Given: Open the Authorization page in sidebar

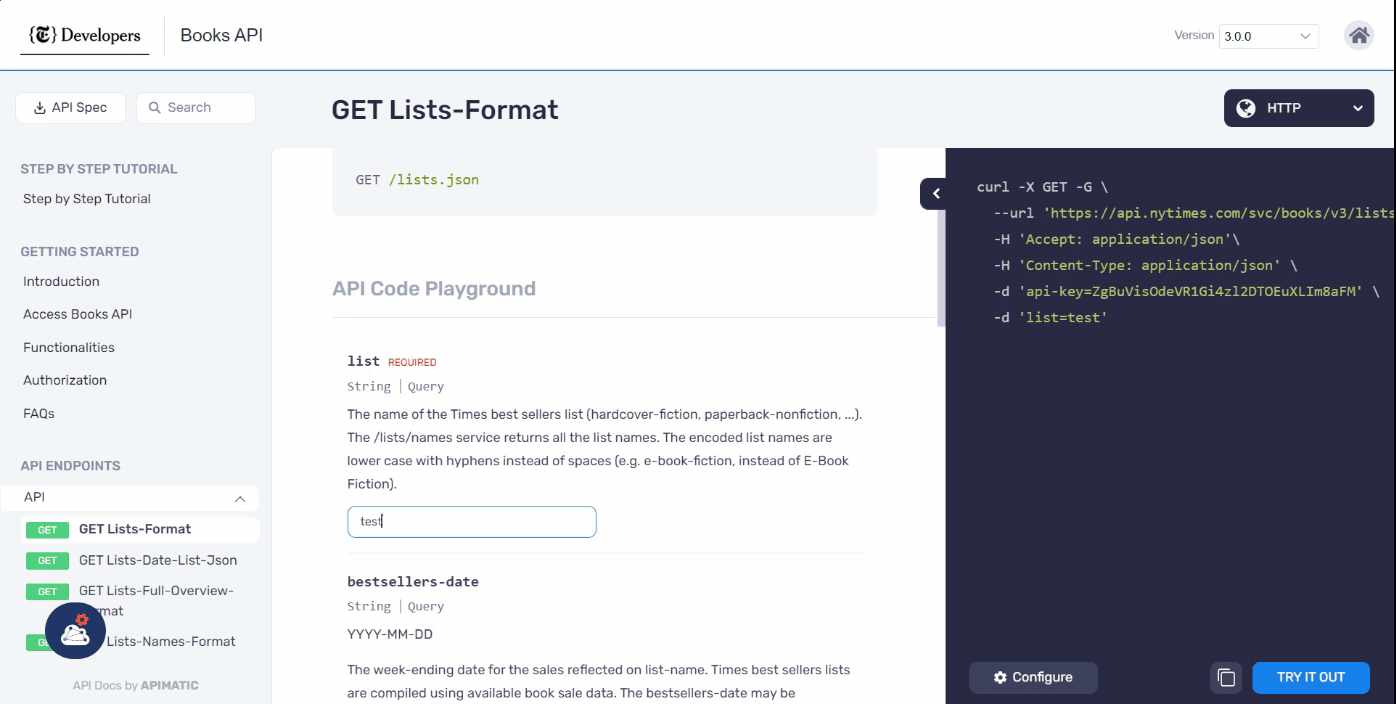Looking at the screenshot, I should point(65,380).
